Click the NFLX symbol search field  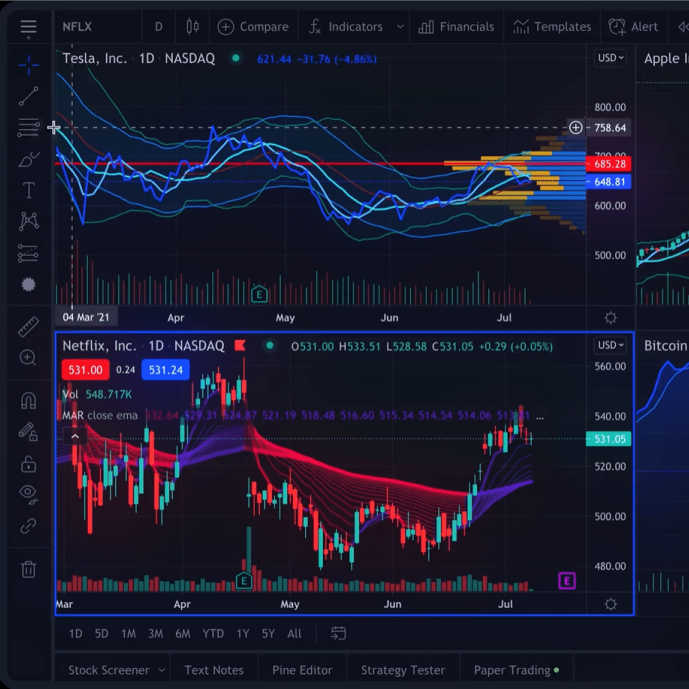[98, 27]
